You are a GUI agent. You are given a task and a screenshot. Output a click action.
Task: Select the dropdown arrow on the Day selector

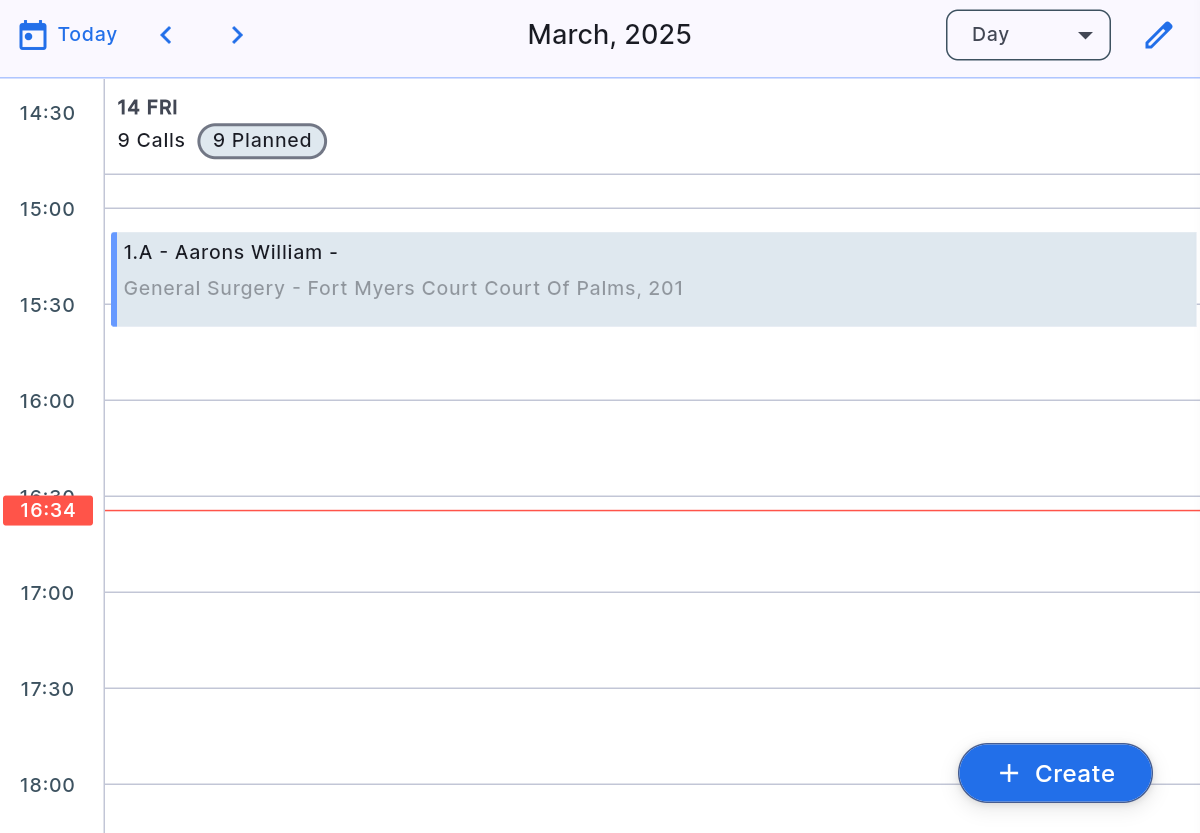coord(1085,35)
